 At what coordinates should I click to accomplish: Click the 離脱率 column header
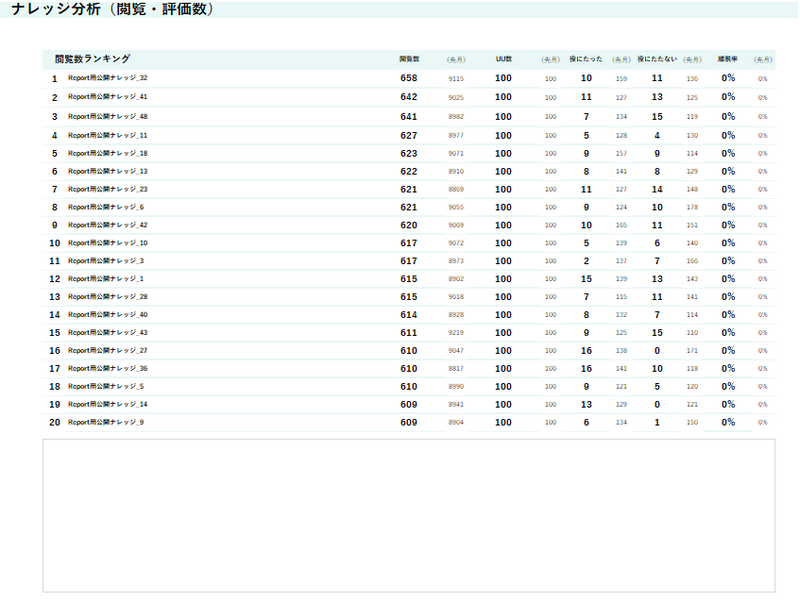[x=728, y=59]
